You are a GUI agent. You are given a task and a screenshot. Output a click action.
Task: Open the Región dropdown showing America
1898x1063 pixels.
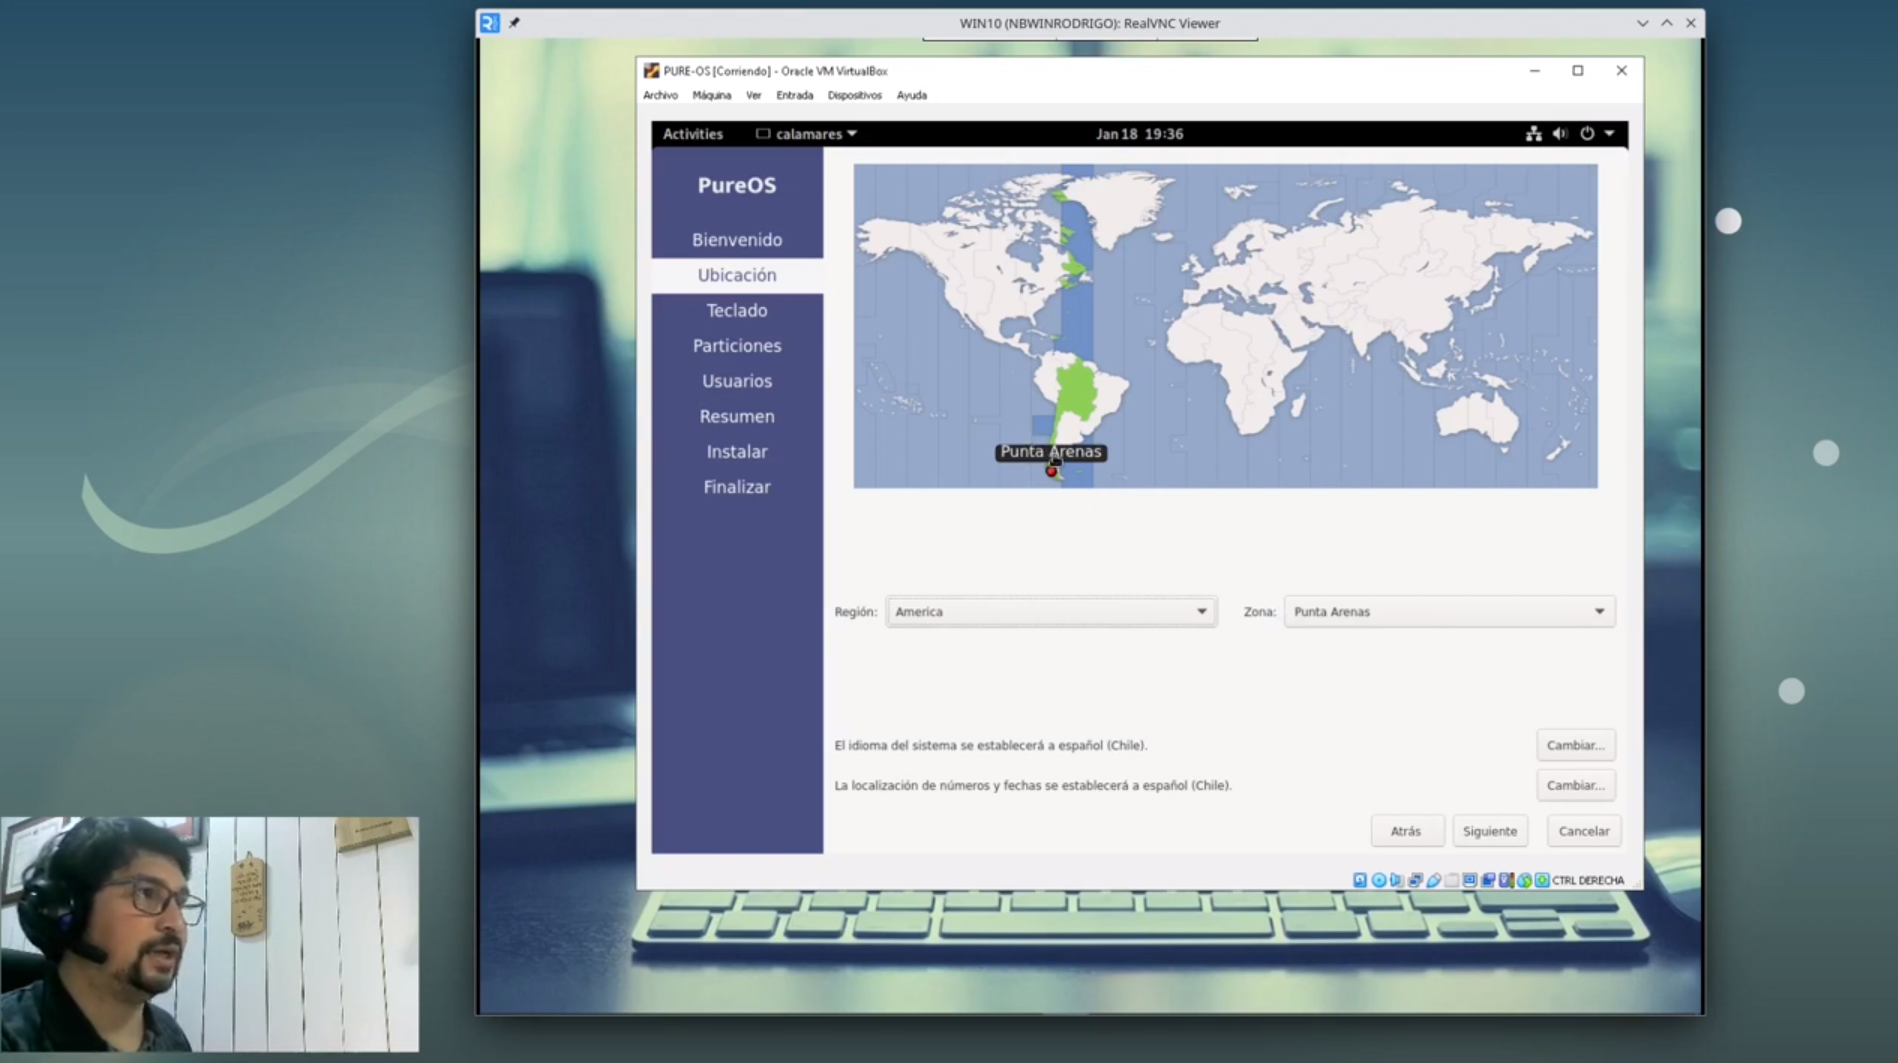[1051, 611]
